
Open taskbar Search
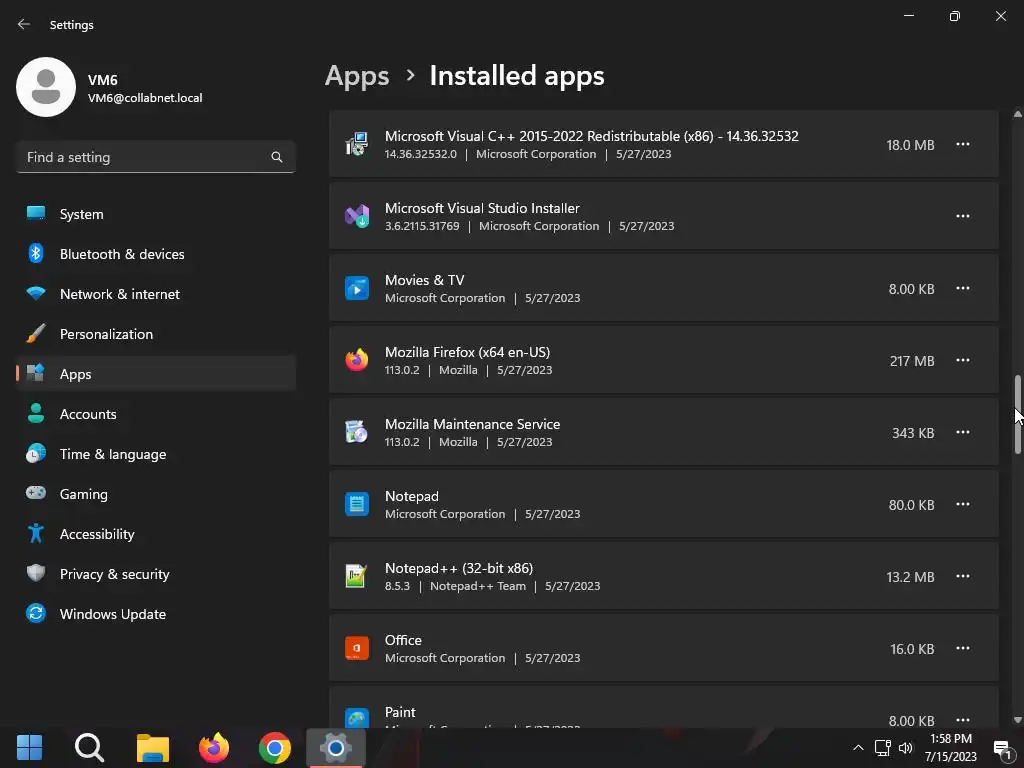(89, 748)
